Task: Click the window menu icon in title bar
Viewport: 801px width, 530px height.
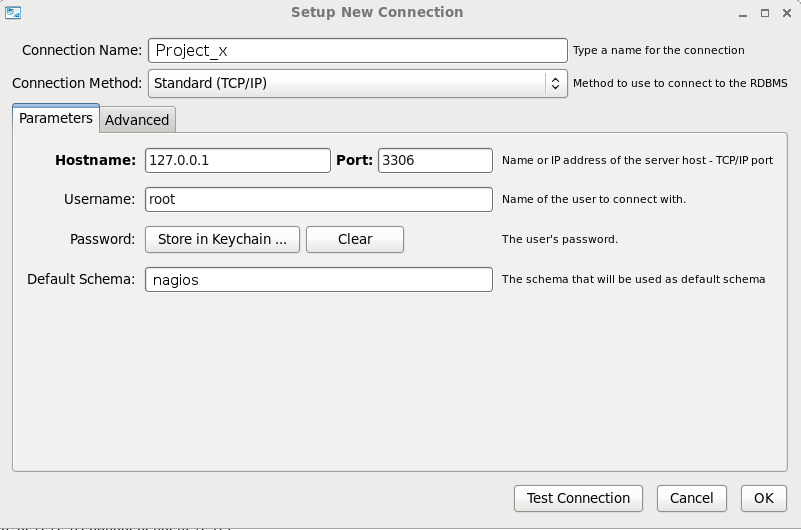Action: point(13,13)
